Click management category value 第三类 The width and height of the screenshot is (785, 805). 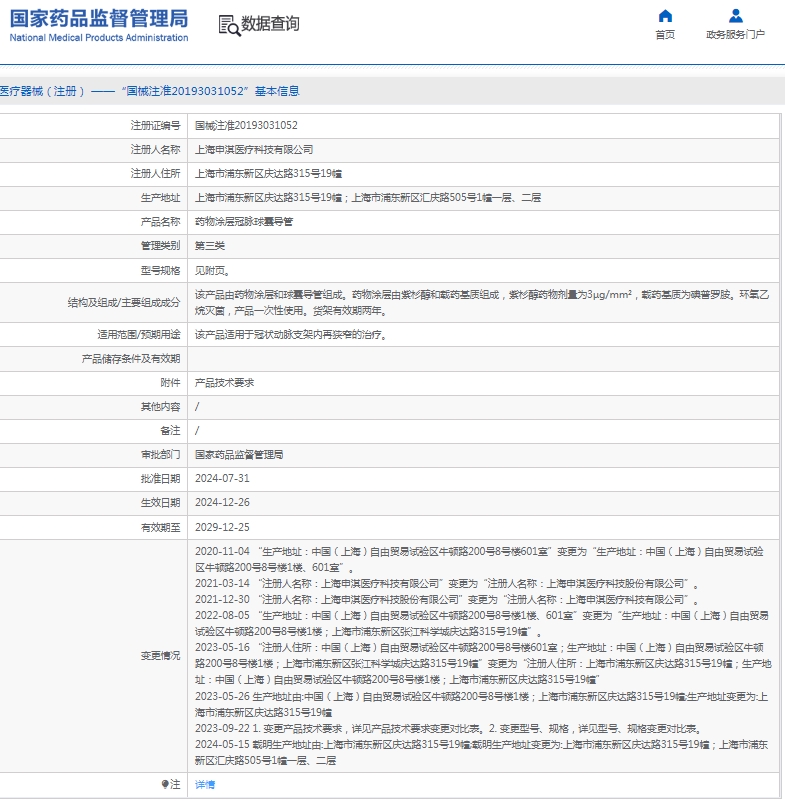(x=209, y=246)
